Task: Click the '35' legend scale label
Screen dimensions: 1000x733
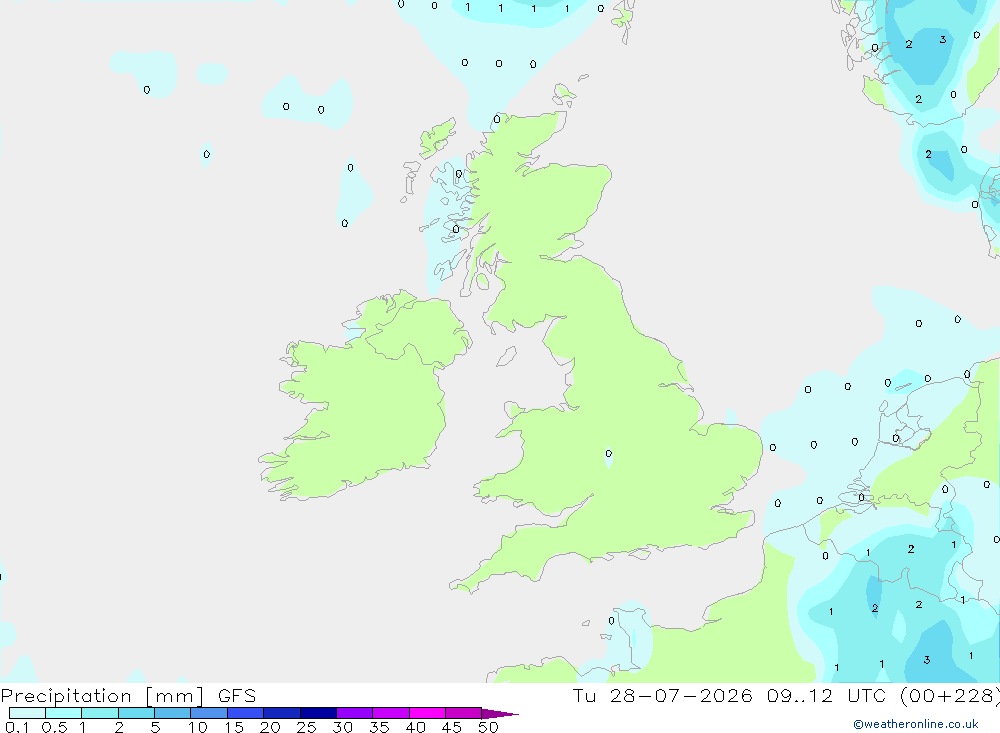Action: point(379,727)
